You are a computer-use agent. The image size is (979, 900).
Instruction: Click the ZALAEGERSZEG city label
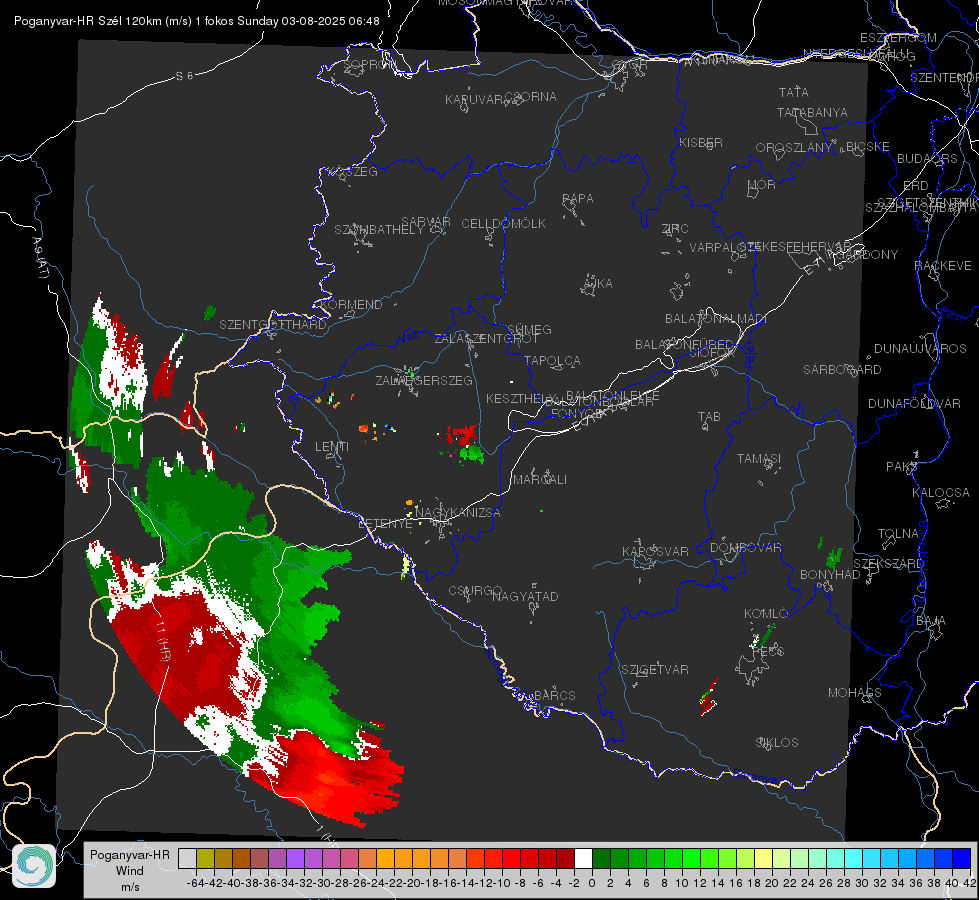pos(424,380)
